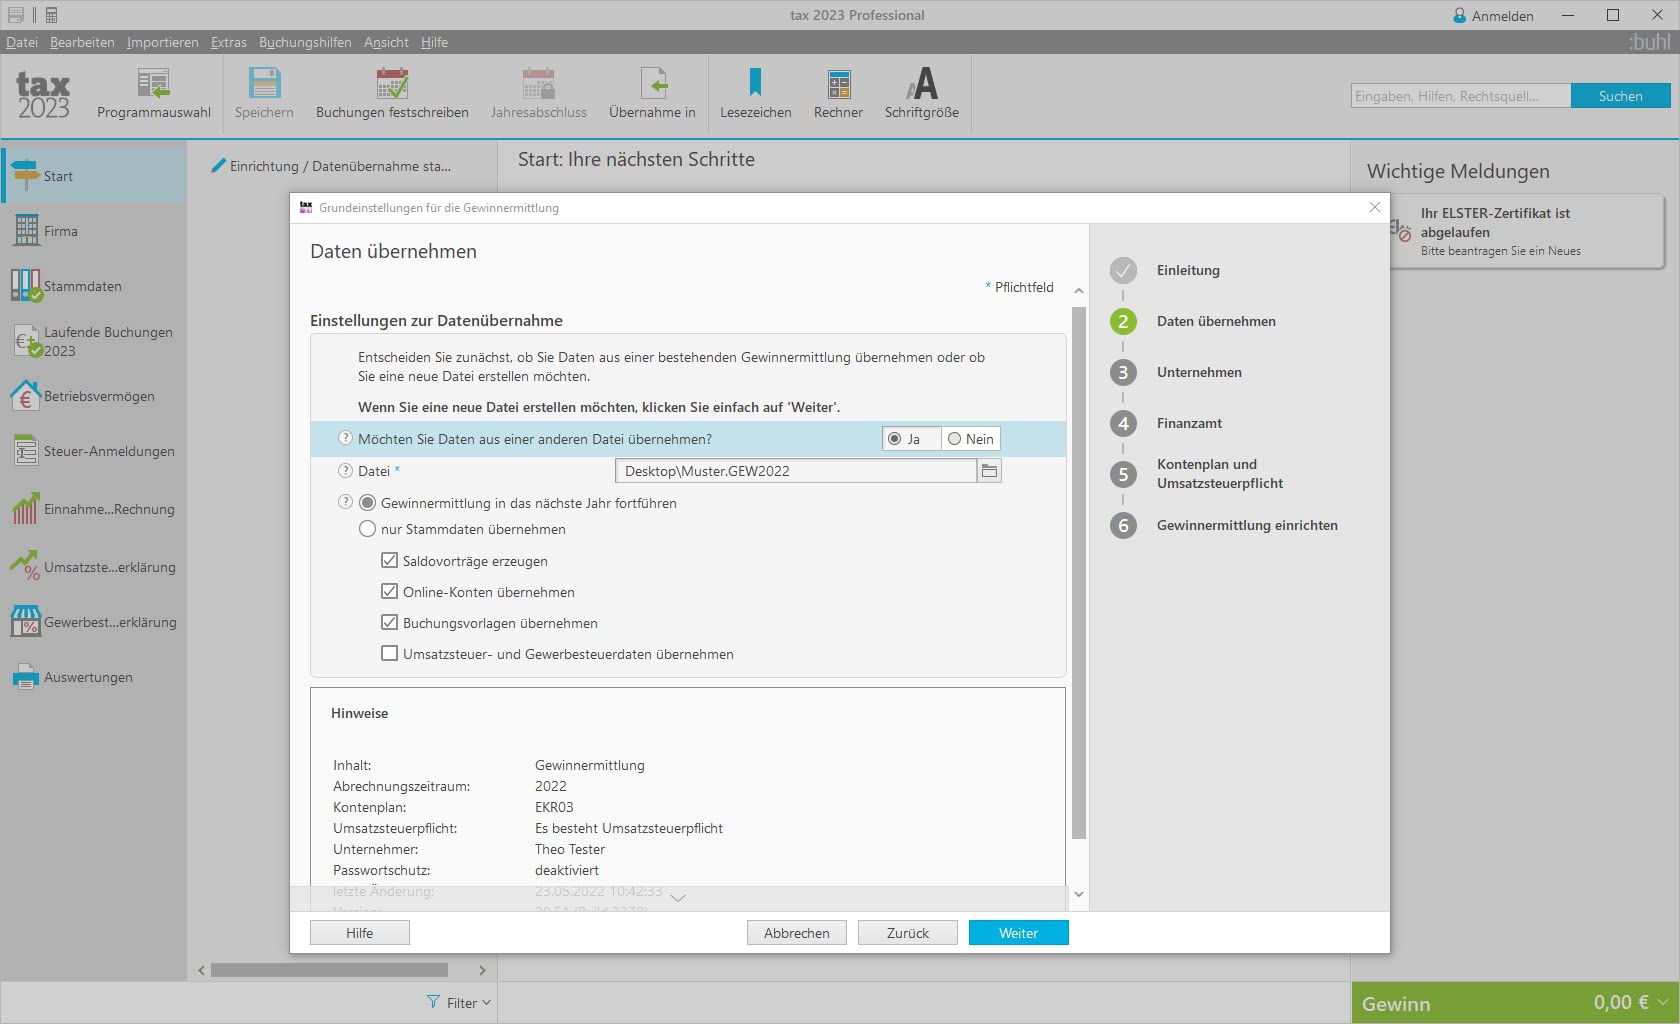The height and width of the screenshot is (1024, 1680).
Task: Uncheck Online-Konten übernehmen
Action: 390,591
